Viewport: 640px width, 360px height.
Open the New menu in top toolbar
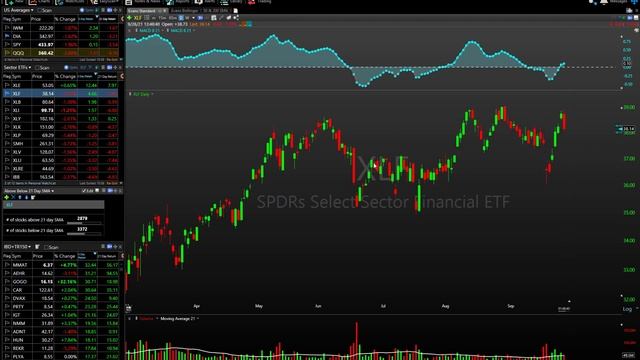point(14,2)
